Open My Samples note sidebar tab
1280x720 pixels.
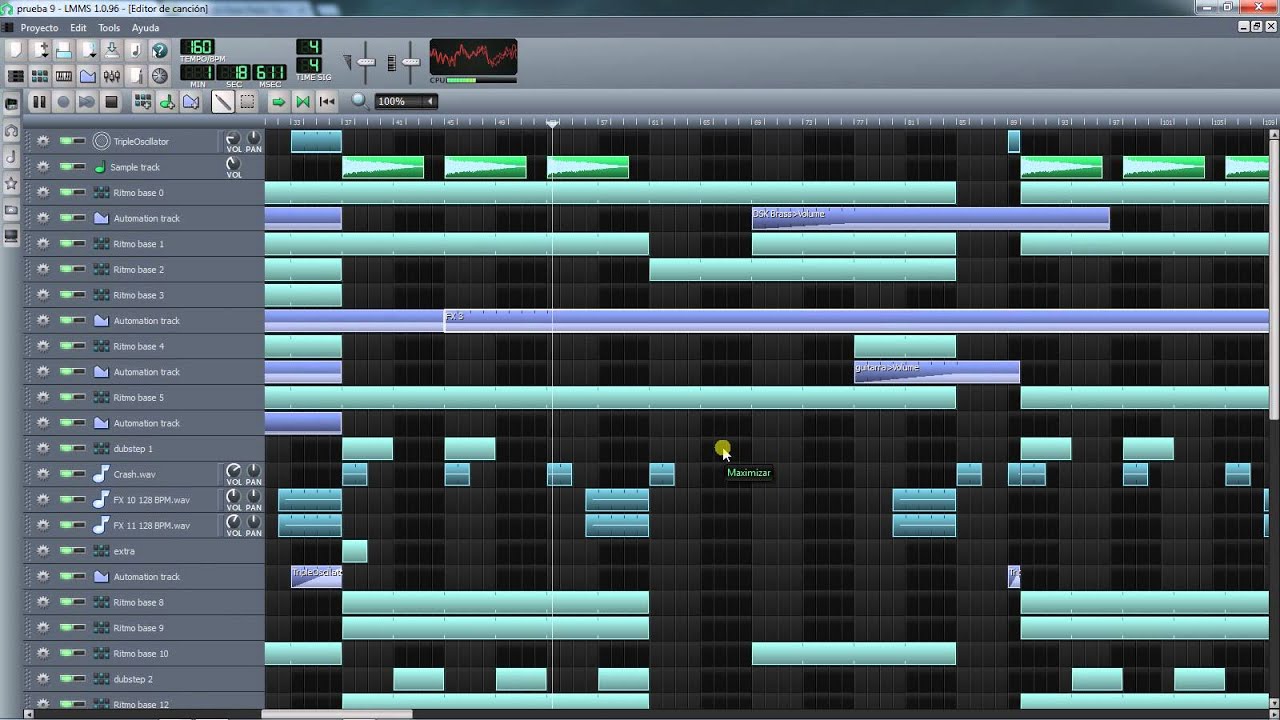point(12,157)
